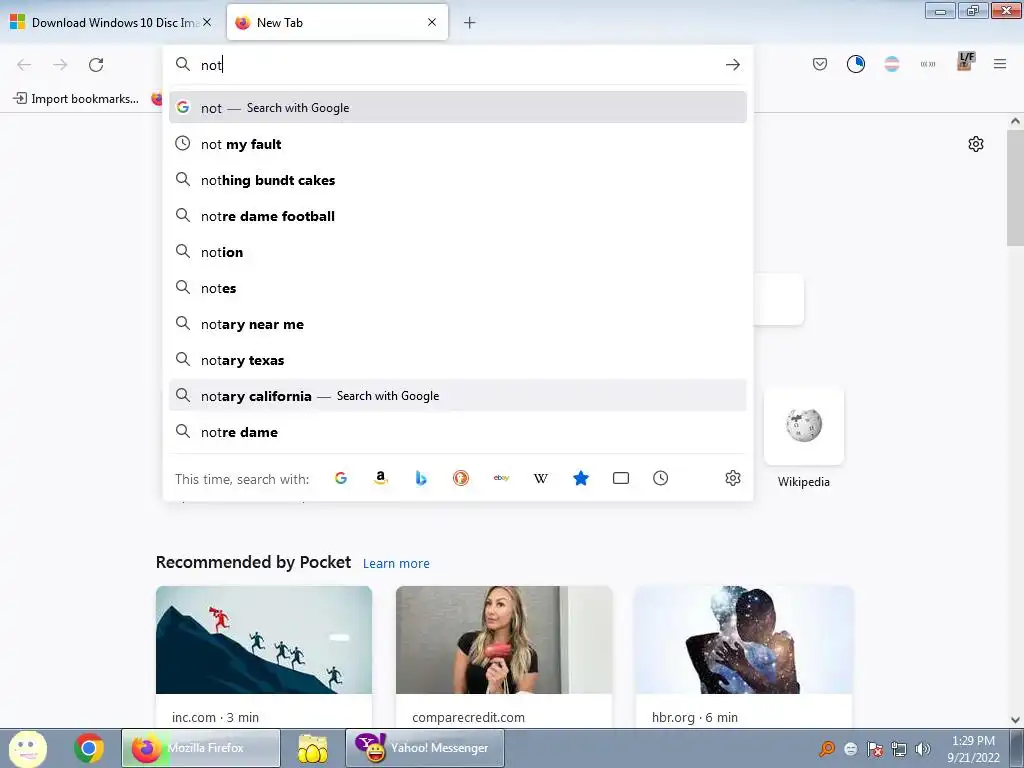Select the 'notion' suggestion

457,251
